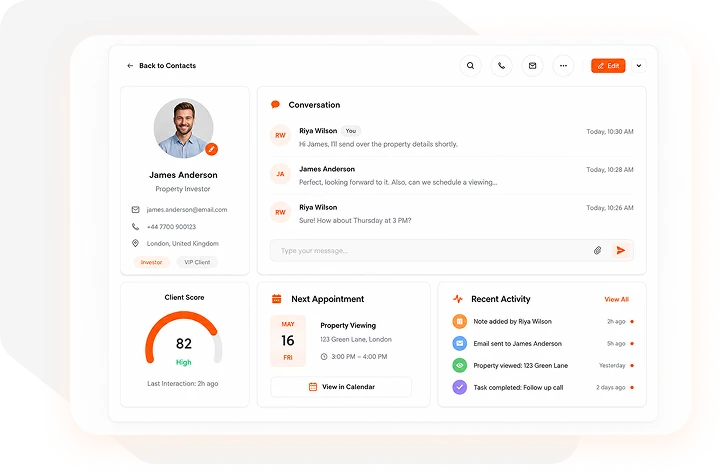The height and width of the screenshot is (474, 722).
Task: Click RW avatar on the 10:30 AM message
Action: (280, 135)
